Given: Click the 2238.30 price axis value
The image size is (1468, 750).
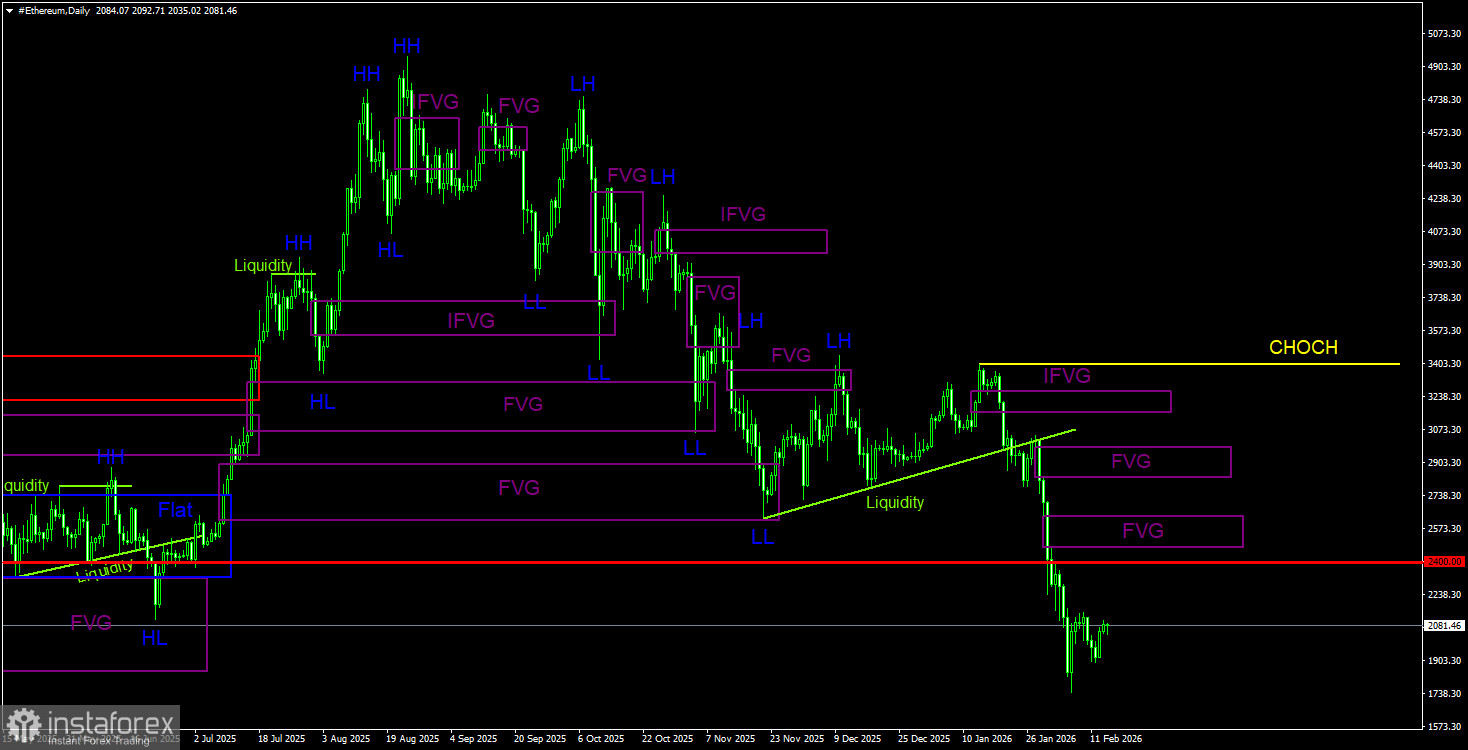Looking at the screenshot, I should pos(1445,595).
